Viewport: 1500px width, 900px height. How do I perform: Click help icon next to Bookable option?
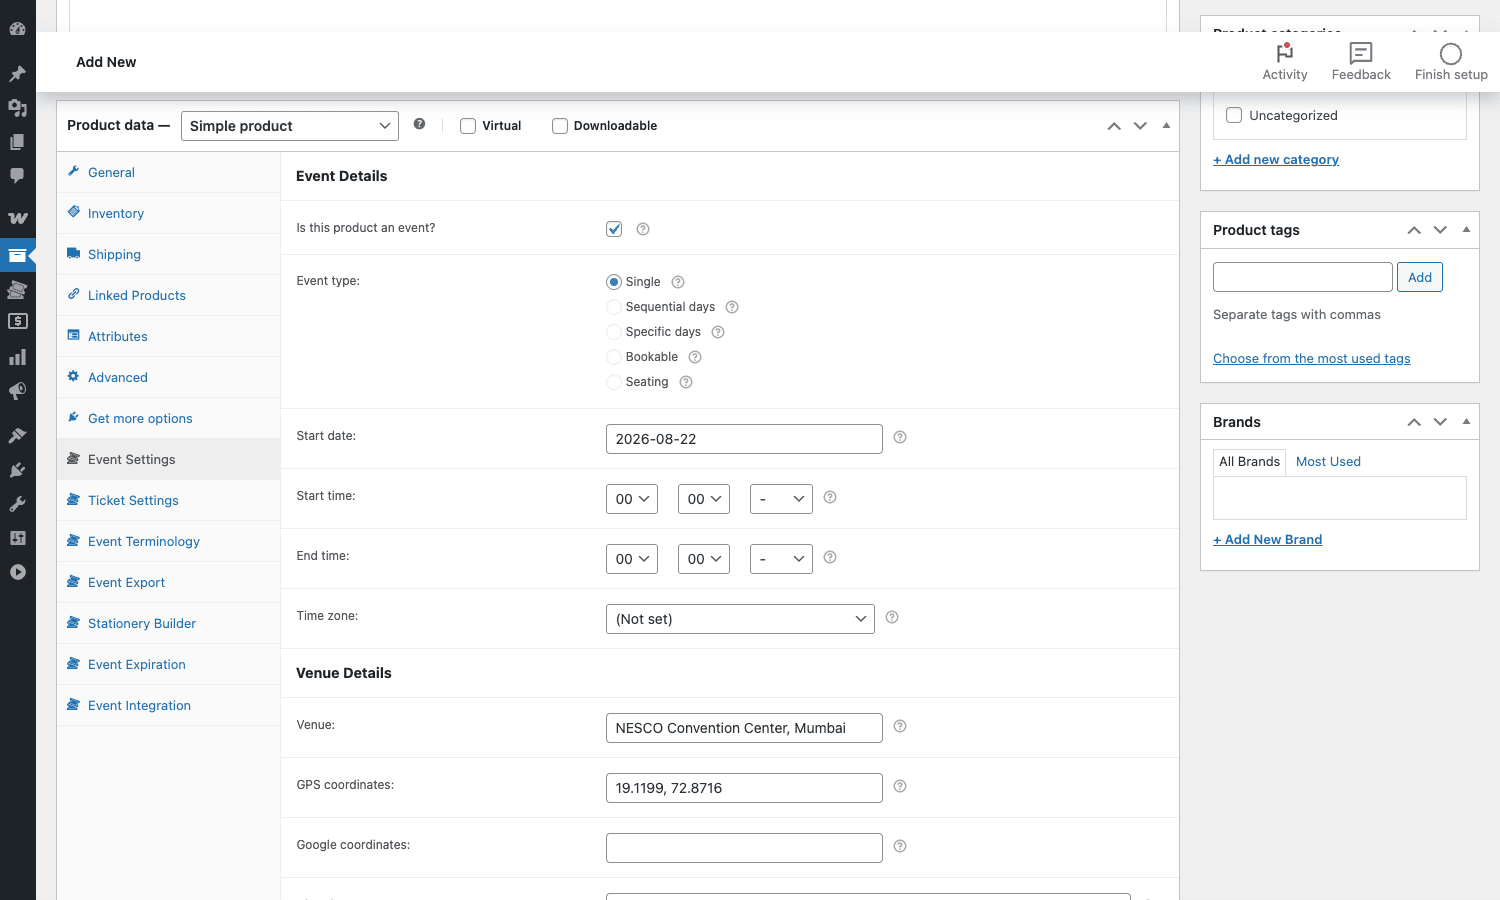click(695, 357)
